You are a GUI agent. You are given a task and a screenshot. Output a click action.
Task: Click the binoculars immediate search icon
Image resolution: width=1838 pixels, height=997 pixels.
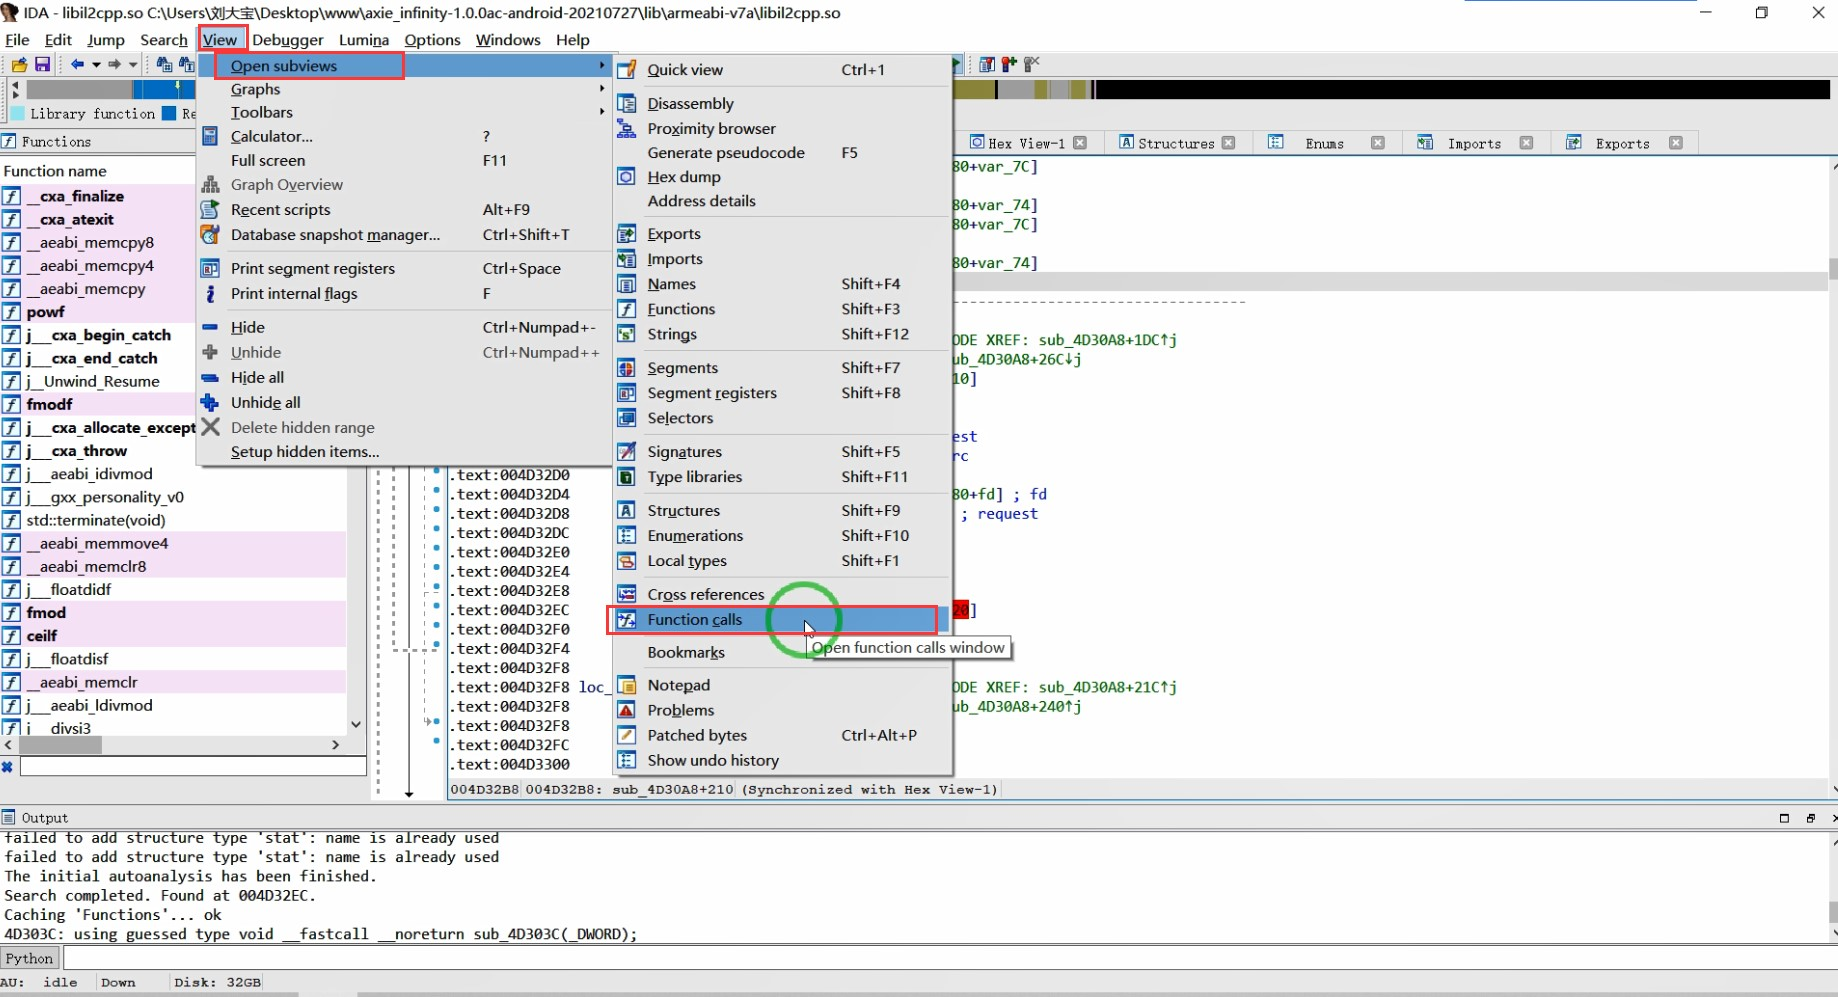(165, 64)
